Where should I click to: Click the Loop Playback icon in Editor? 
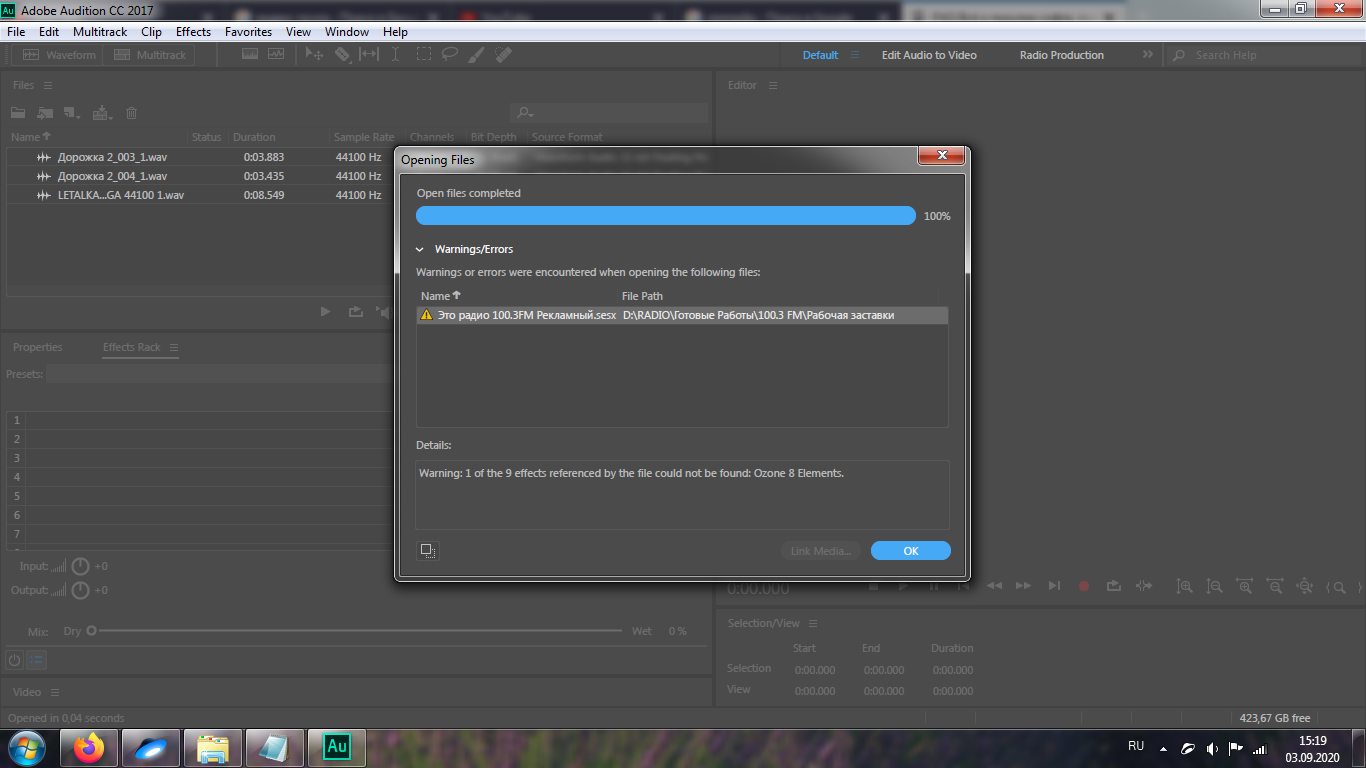click(x=1114, y=586)
